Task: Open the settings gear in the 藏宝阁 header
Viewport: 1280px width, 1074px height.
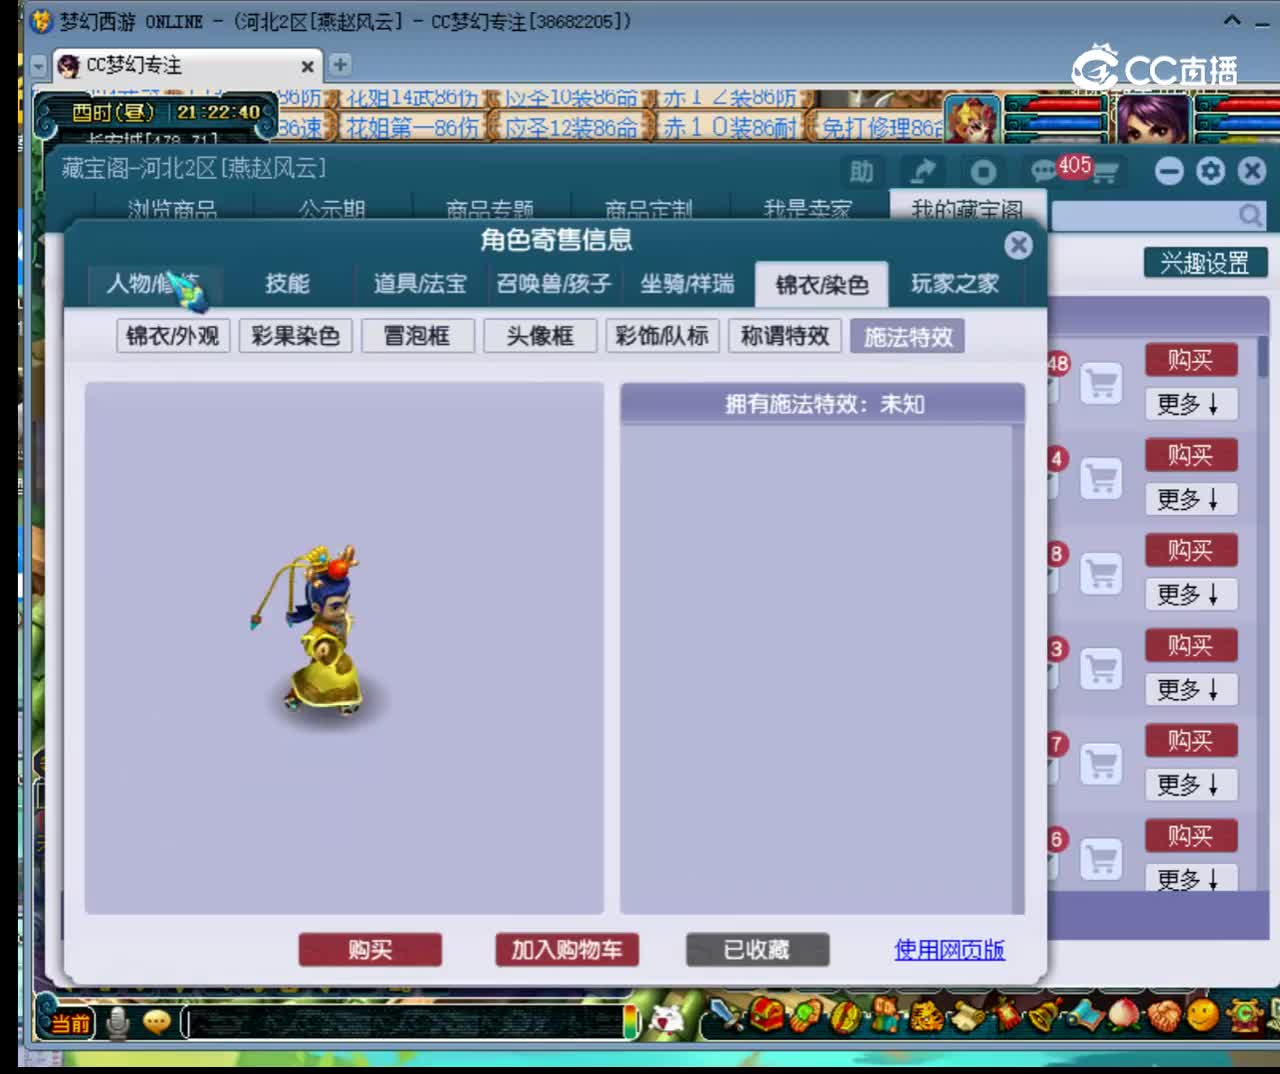Action: [x=1210, y=172]
